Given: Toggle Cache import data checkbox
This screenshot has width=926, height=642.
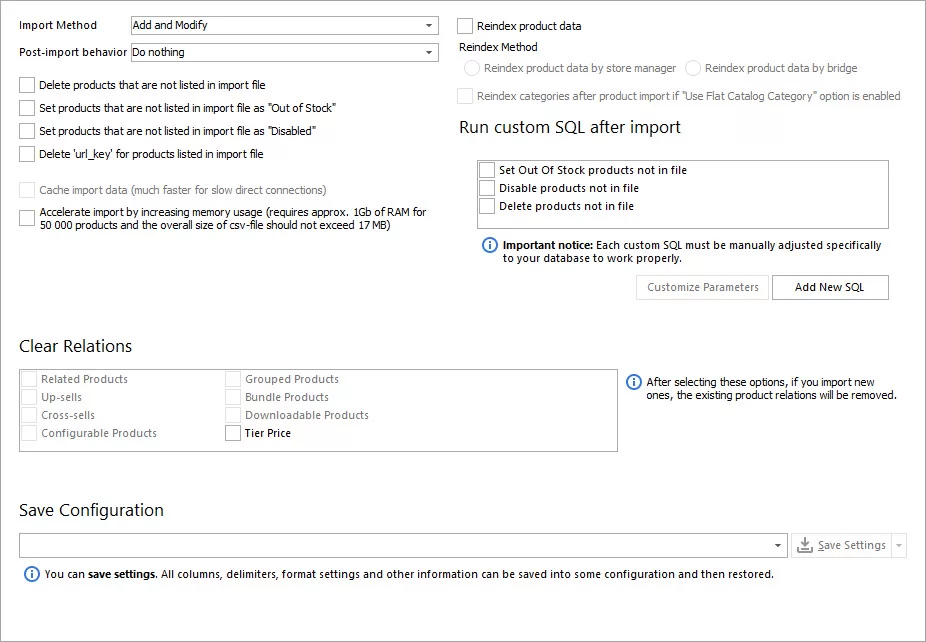Looking at the screenshot, I should [27, 190].
